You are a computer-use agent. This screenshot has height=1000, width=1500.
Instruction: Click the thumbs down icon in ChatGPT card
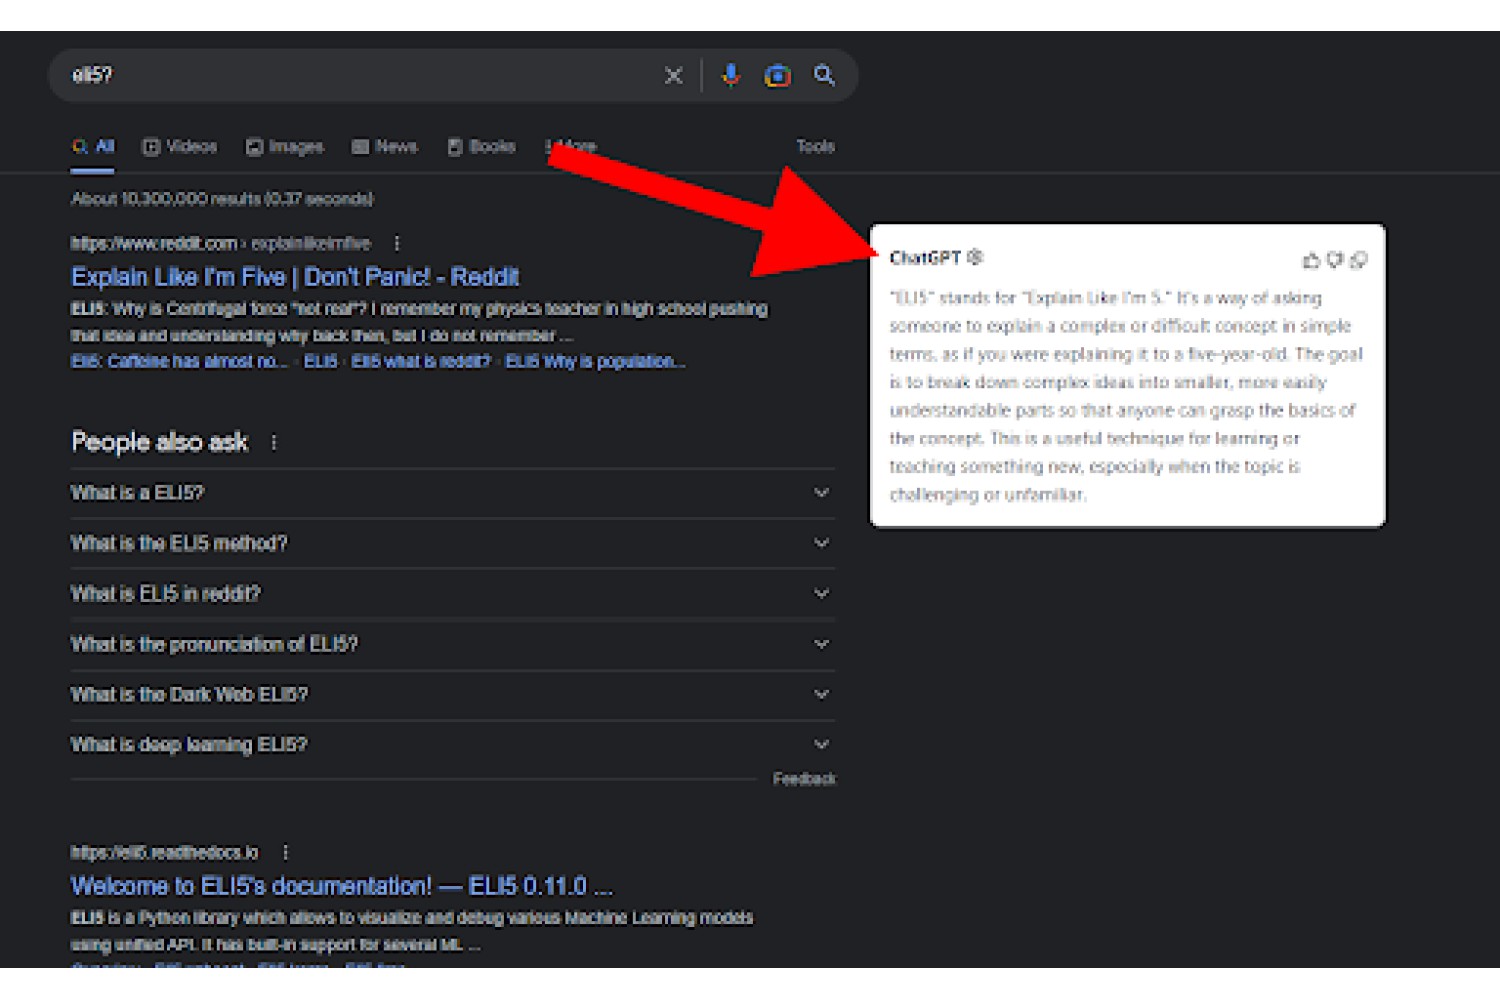click(x=1335, y=260)
